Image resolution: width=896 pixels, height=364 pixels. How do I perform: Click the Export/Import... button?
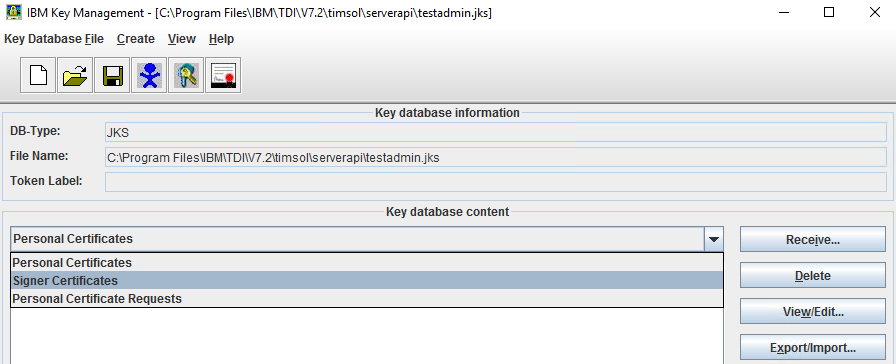(813, 347)
